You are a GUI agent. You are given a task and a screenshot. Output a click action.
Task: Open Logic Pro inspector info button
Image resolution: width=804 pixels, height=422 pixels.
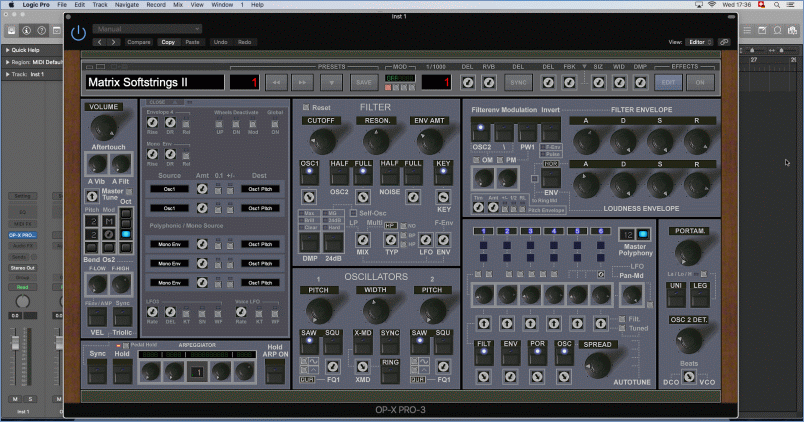tap(27, 31)
